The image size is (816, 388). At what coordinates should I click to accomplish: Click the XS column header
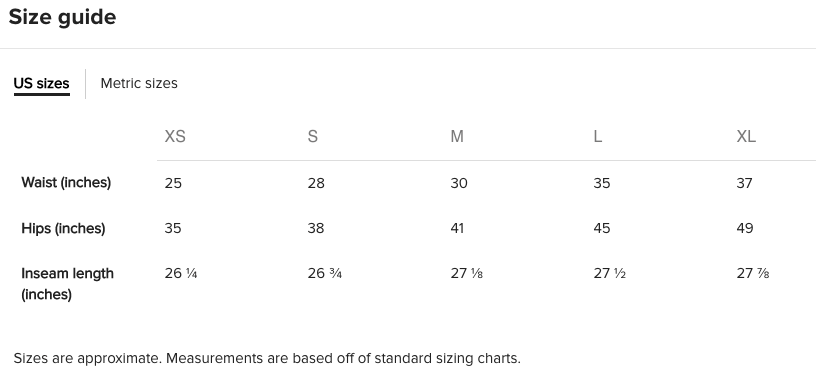175,136
